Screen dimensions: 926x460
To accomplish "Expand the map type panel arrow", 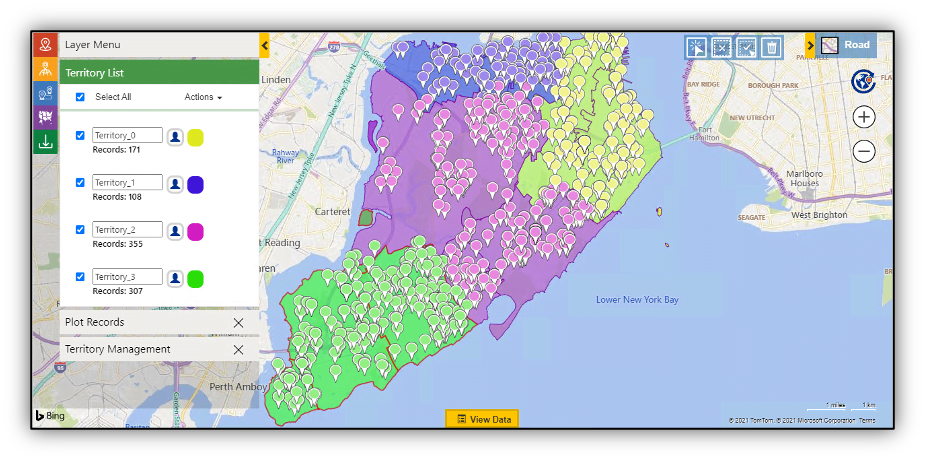I will 810,45.
